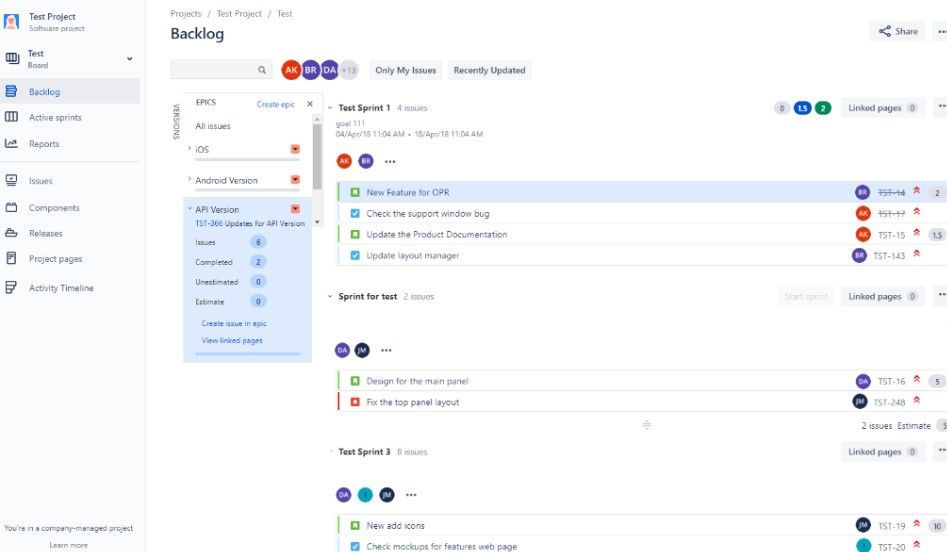Screen dimensions: 947x552
Task: Click the Activity Timeline icon
Action: tap(11, 287)
